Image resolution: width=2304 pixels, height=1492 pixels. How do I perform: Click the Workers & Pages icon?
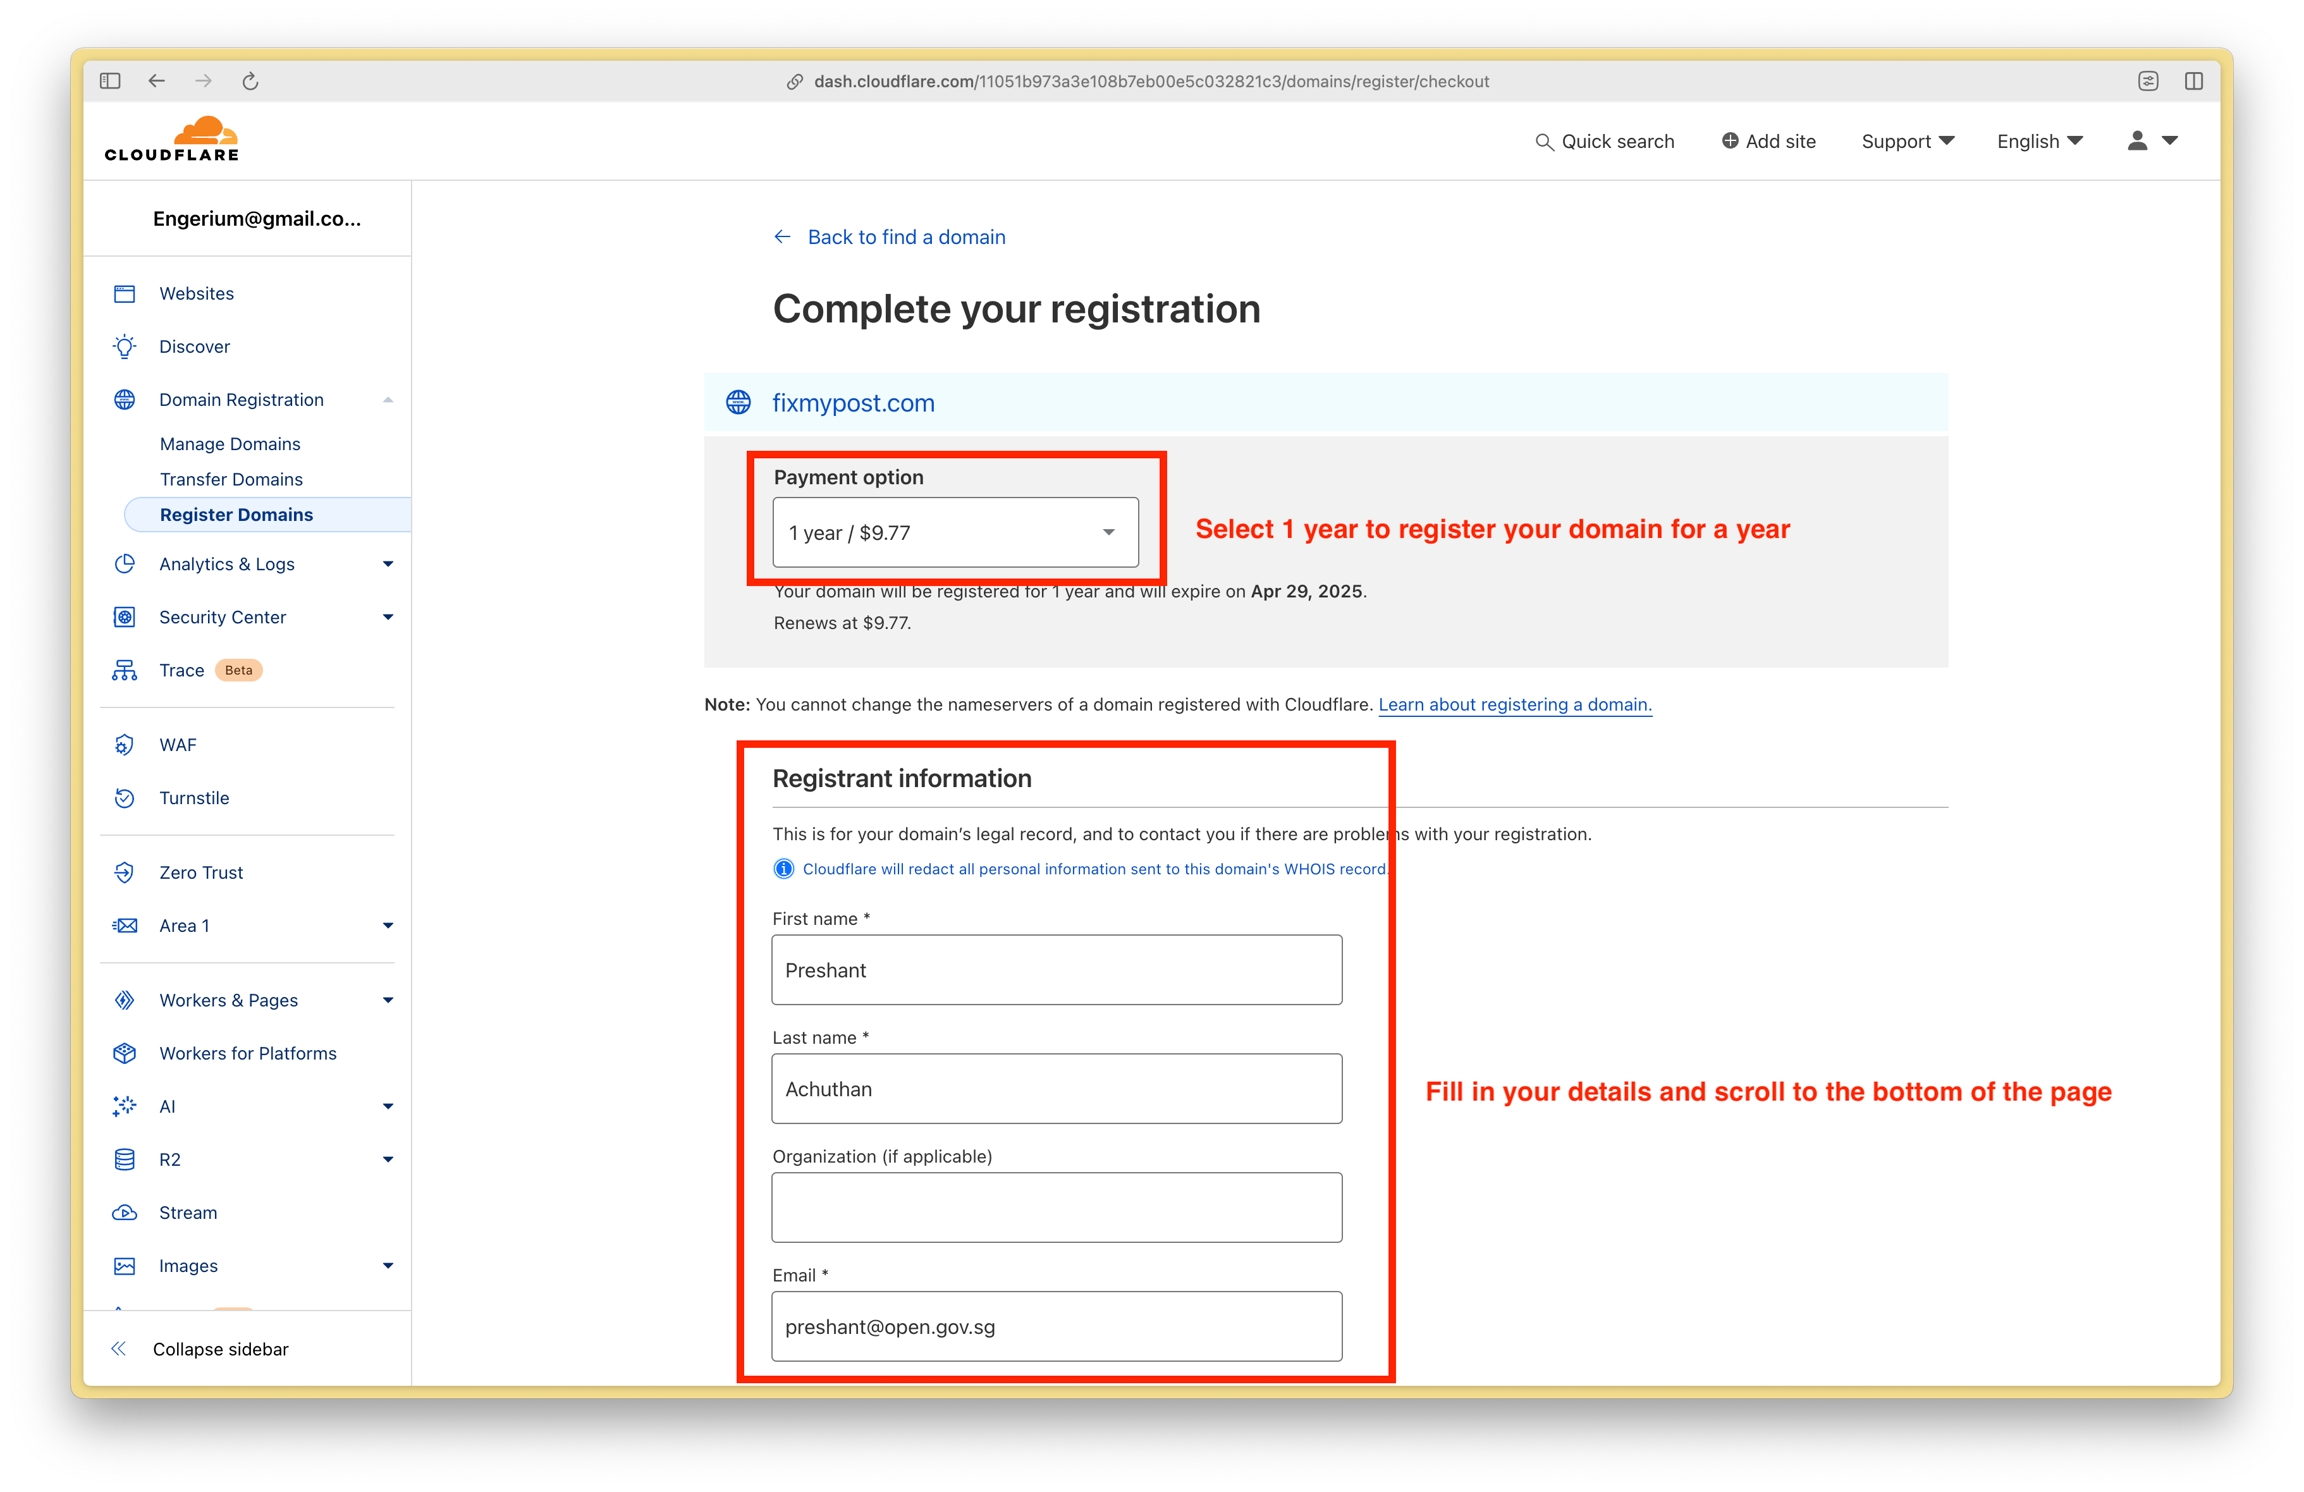[x=125, y=1000]
